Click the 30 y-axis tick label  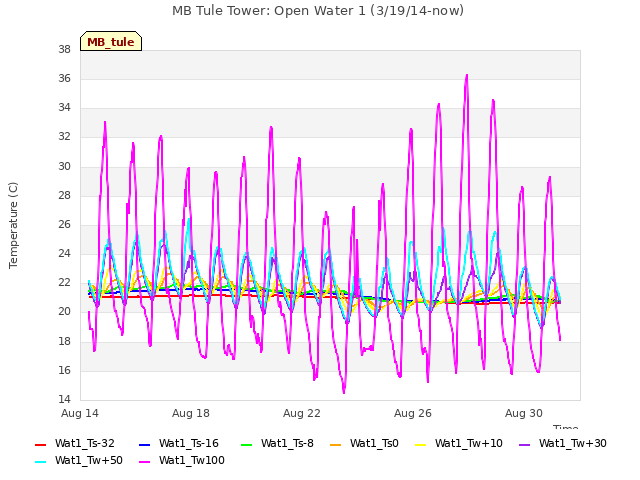64,167
